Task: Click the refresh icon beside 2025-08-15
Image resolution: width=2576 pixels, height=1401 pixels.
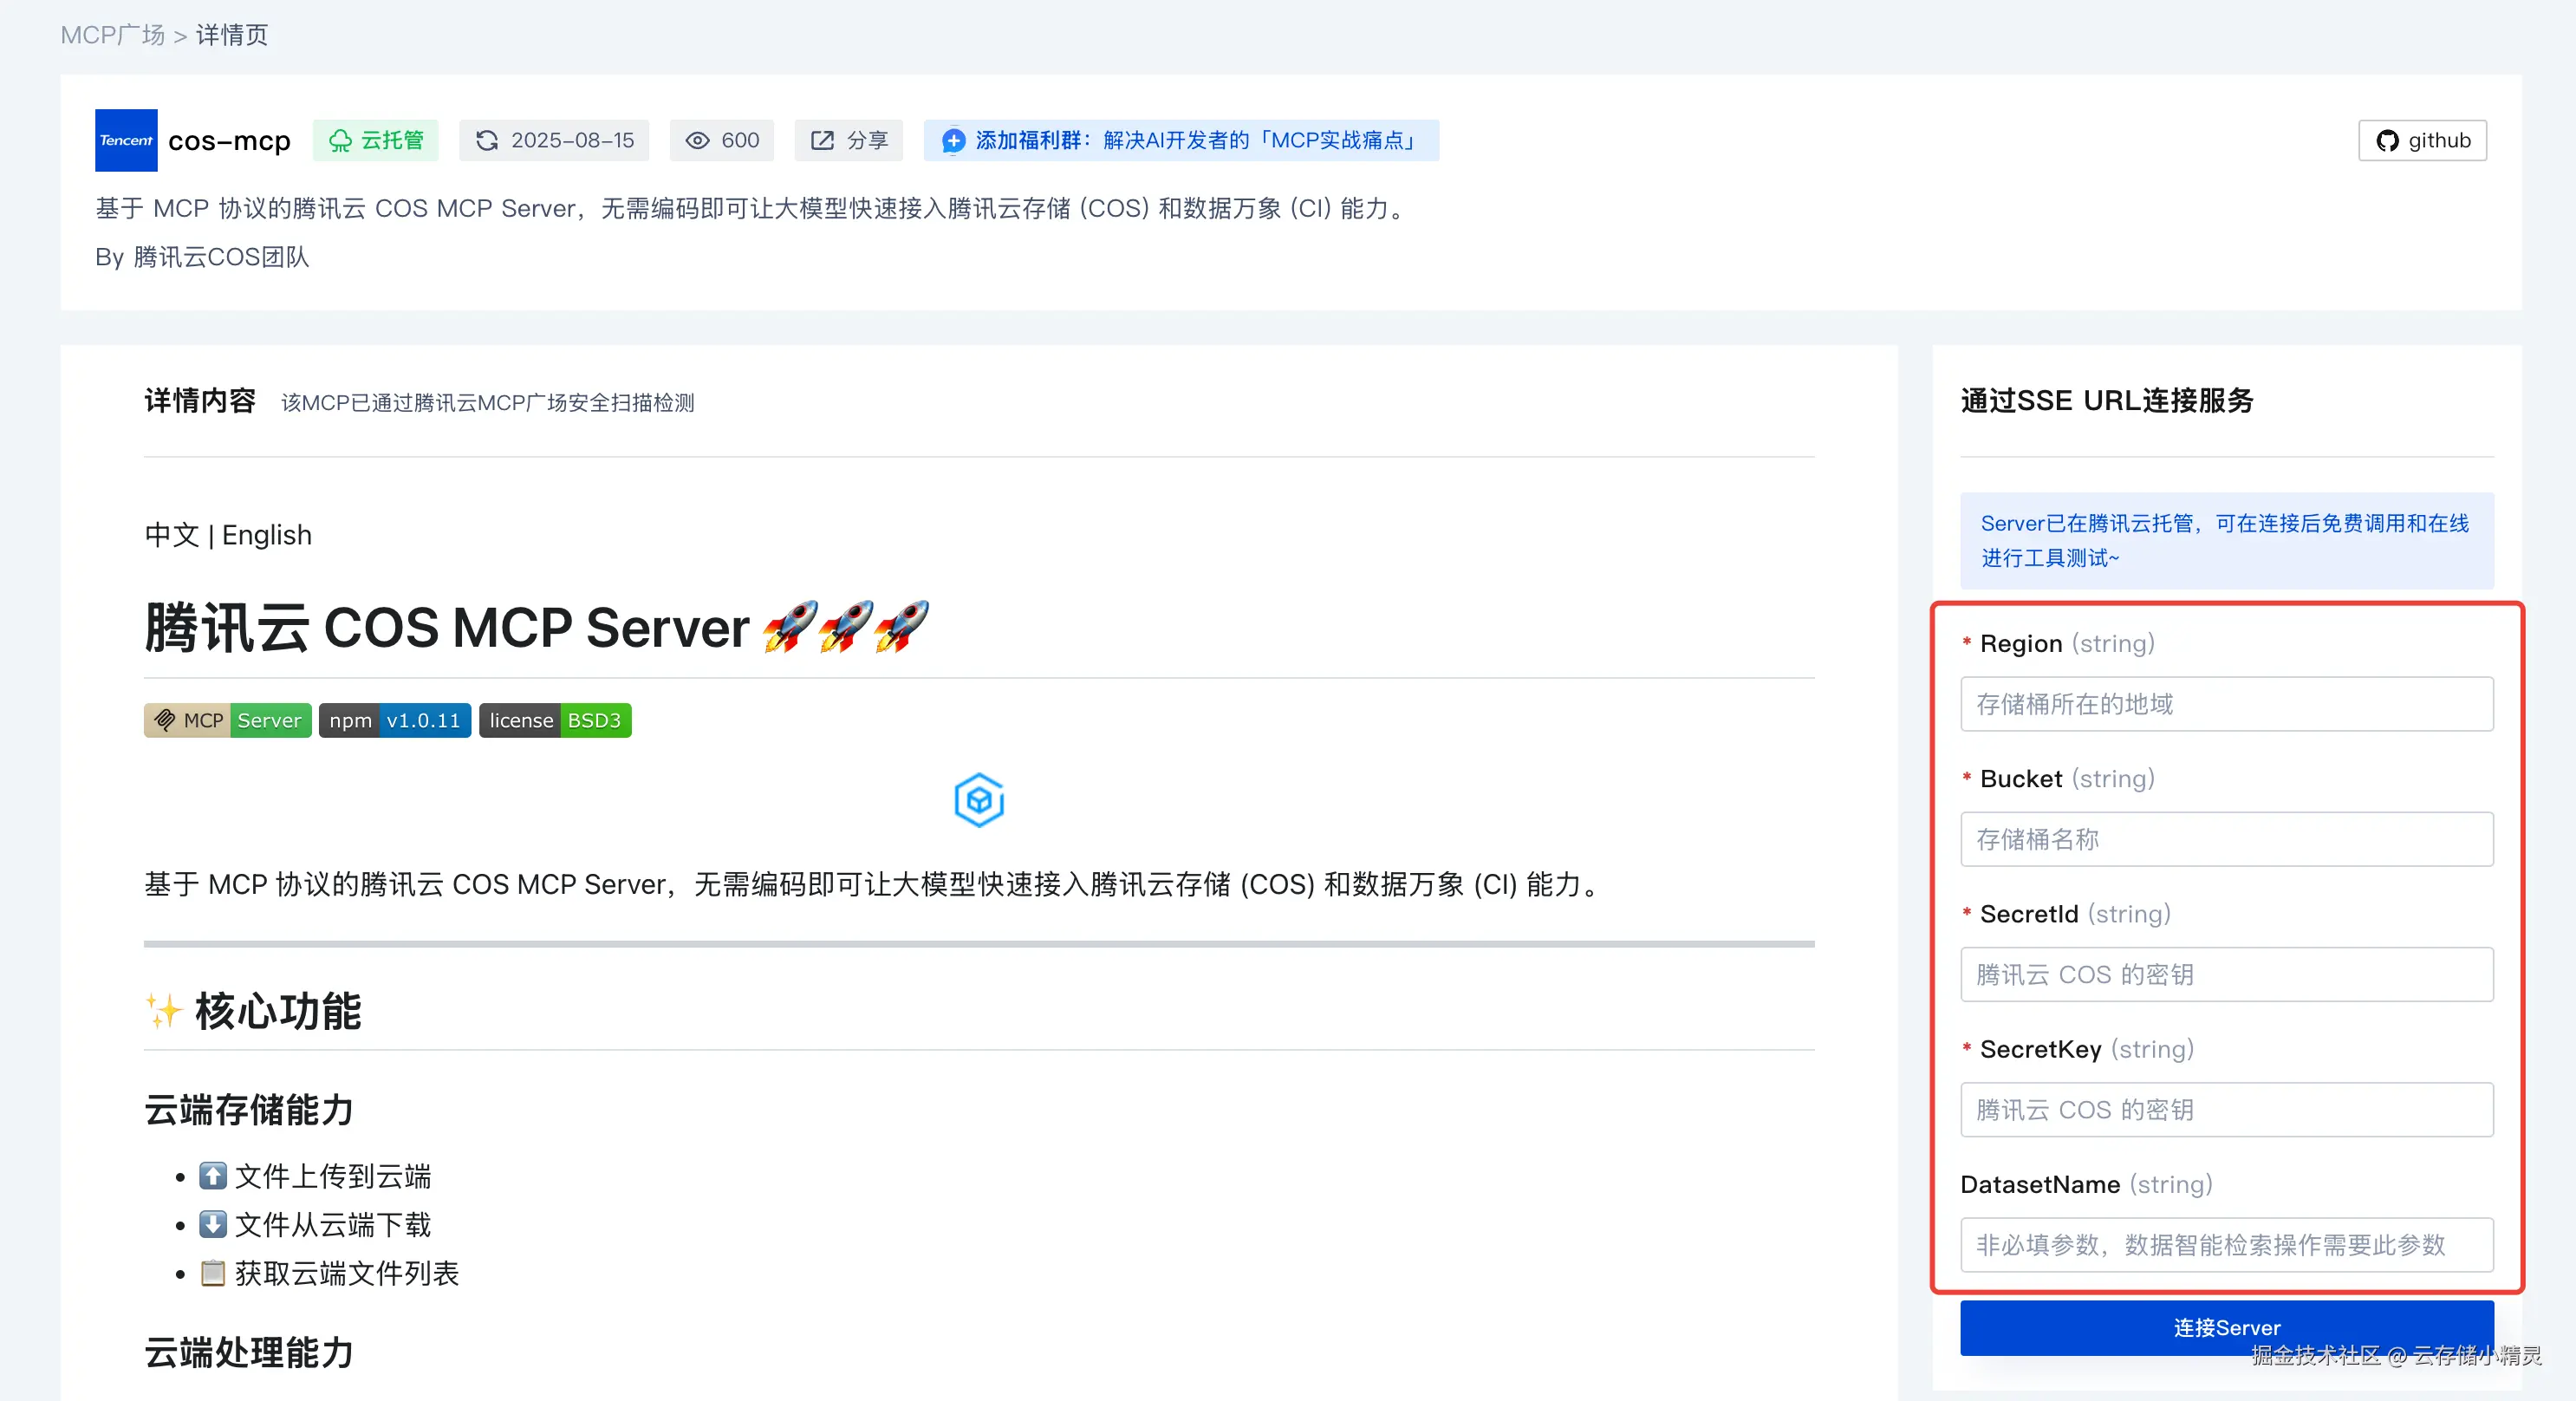Action: point(487,140)
